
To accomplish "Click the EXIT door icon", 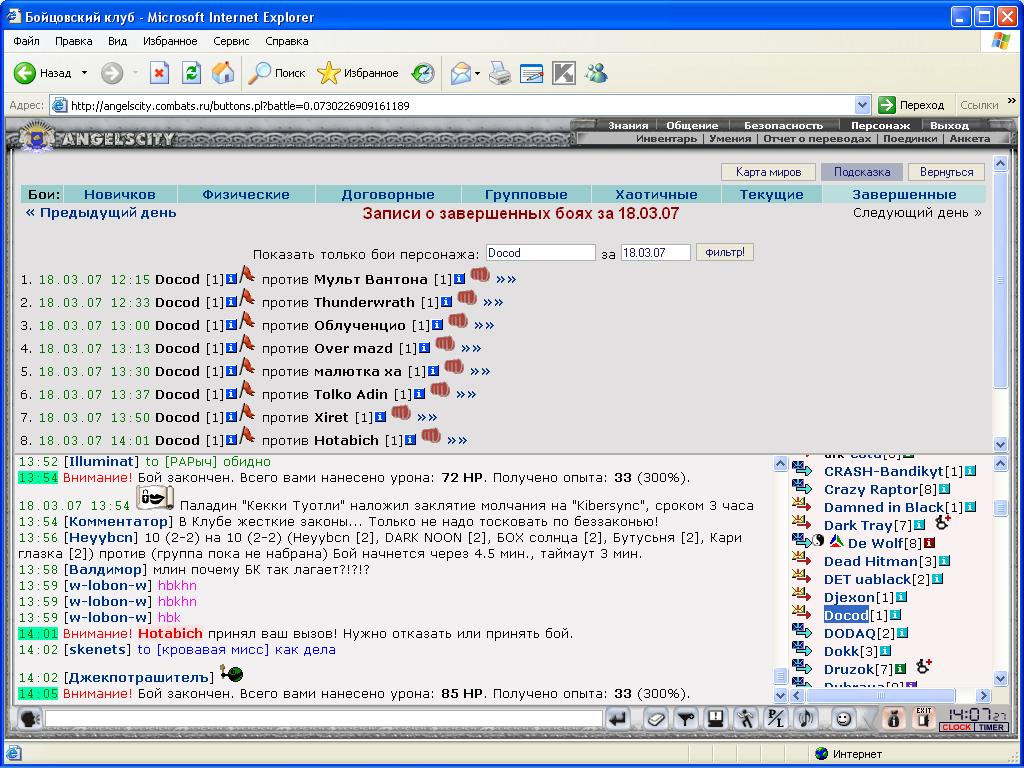I will 923,718.
